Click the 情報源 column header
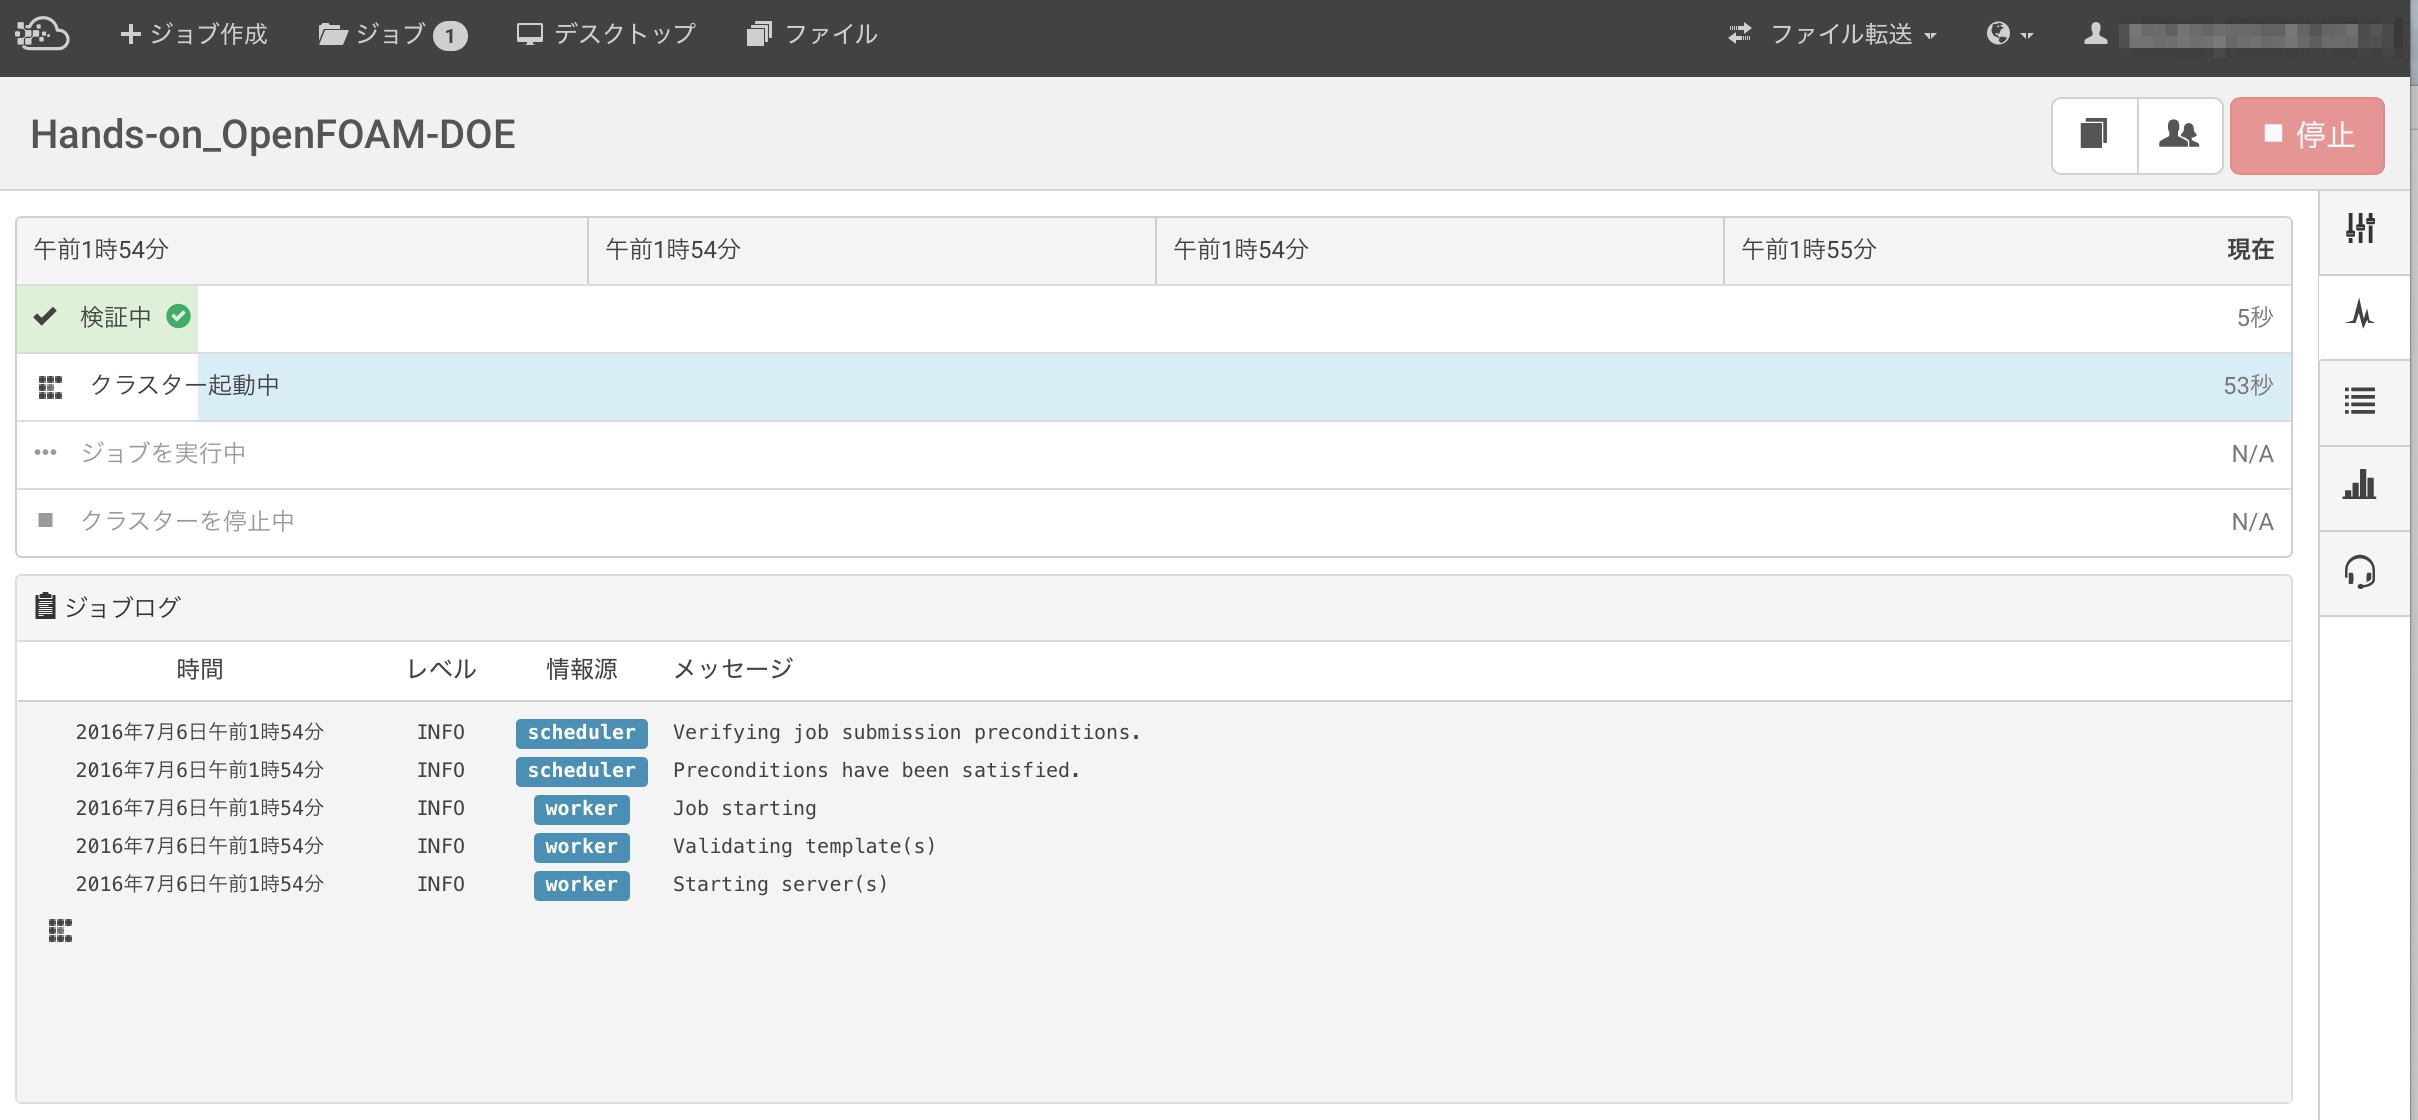This screenshot has height=1120, width=2418. [x=582, y=669]
